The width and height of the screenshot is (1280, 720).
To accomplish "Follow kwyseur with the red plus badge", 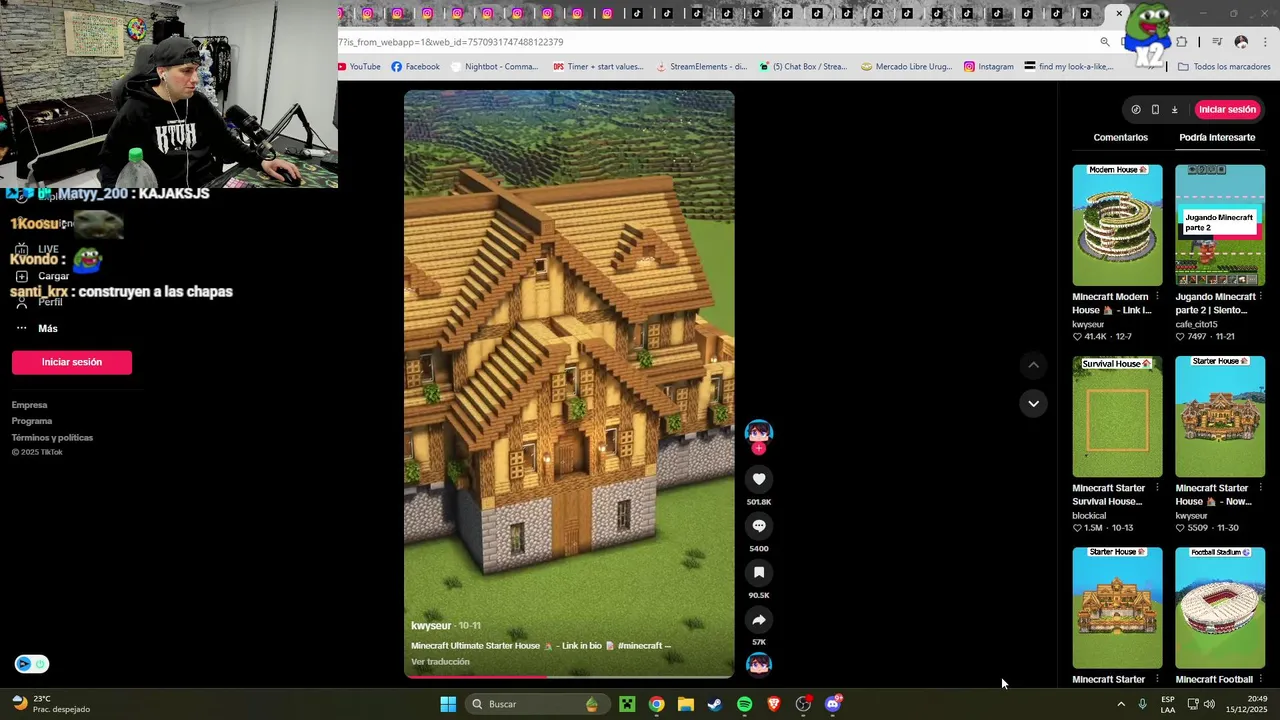I will (x=759, y=449).
